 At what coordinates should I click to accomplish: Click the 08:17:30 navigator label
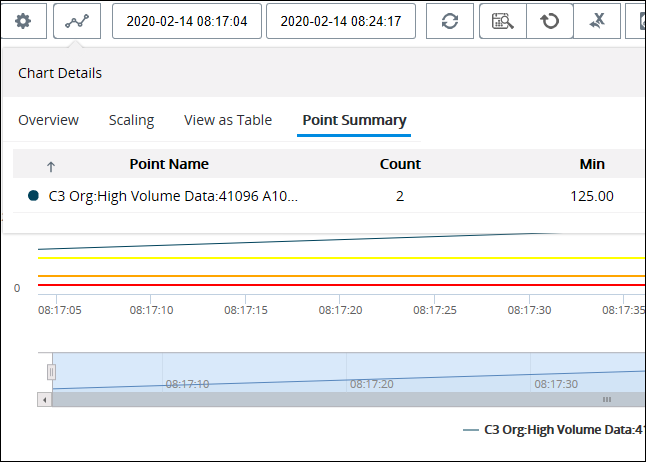(x=556, y=384)
